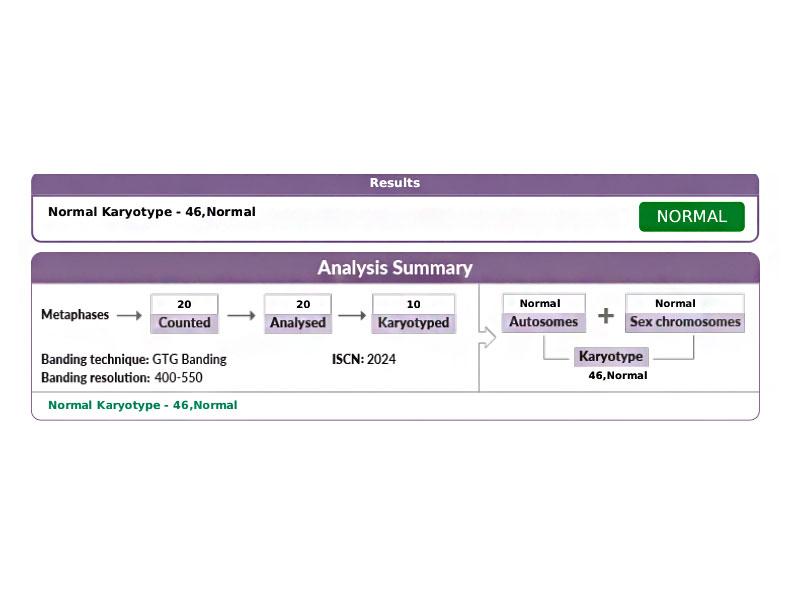The image size is (800, 590).
Task: Click the plus sign between Autosomes and Sex chromosomes
Action: pyautogui.click(x=606, y=316)
